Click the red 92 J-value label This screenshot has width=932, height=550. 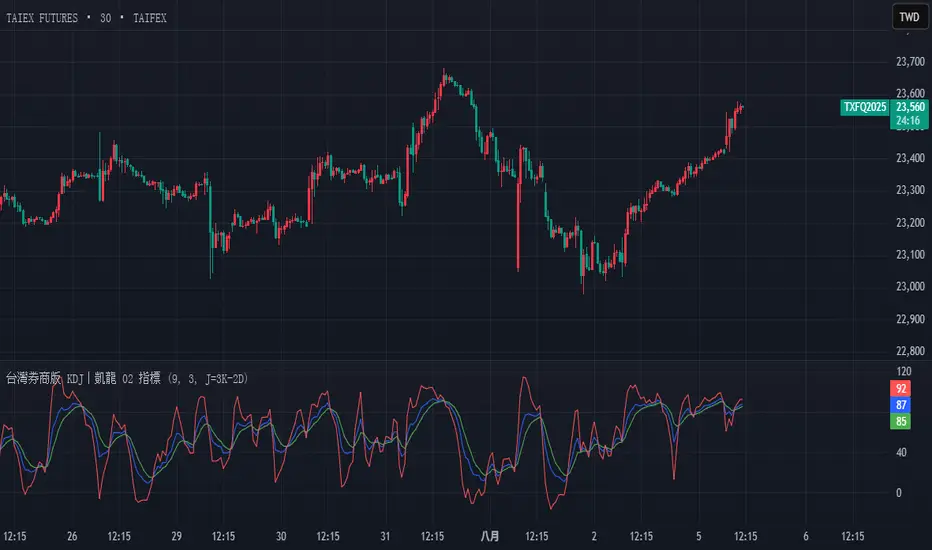pyautogui.click(x=903, y=388)
